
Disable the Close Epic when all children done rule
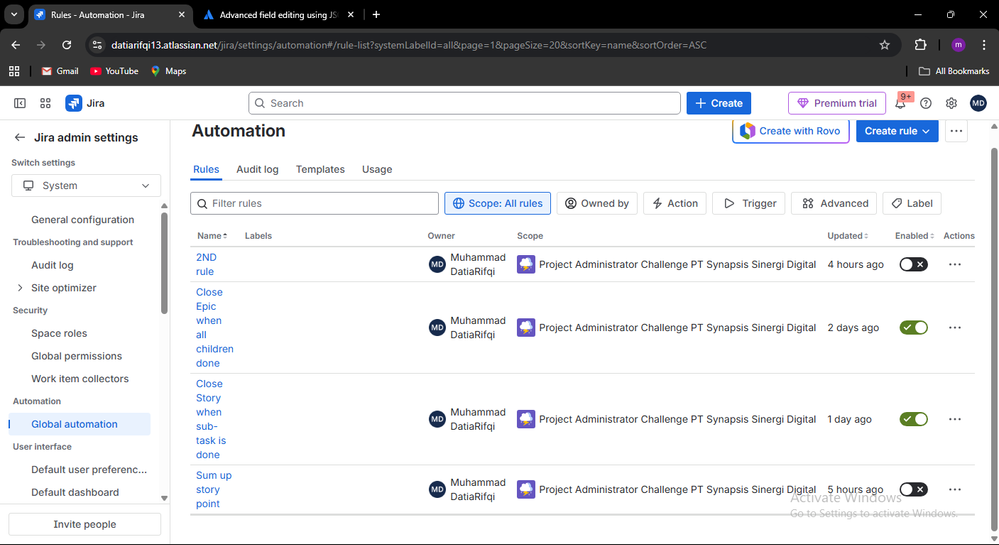point(913,328)
